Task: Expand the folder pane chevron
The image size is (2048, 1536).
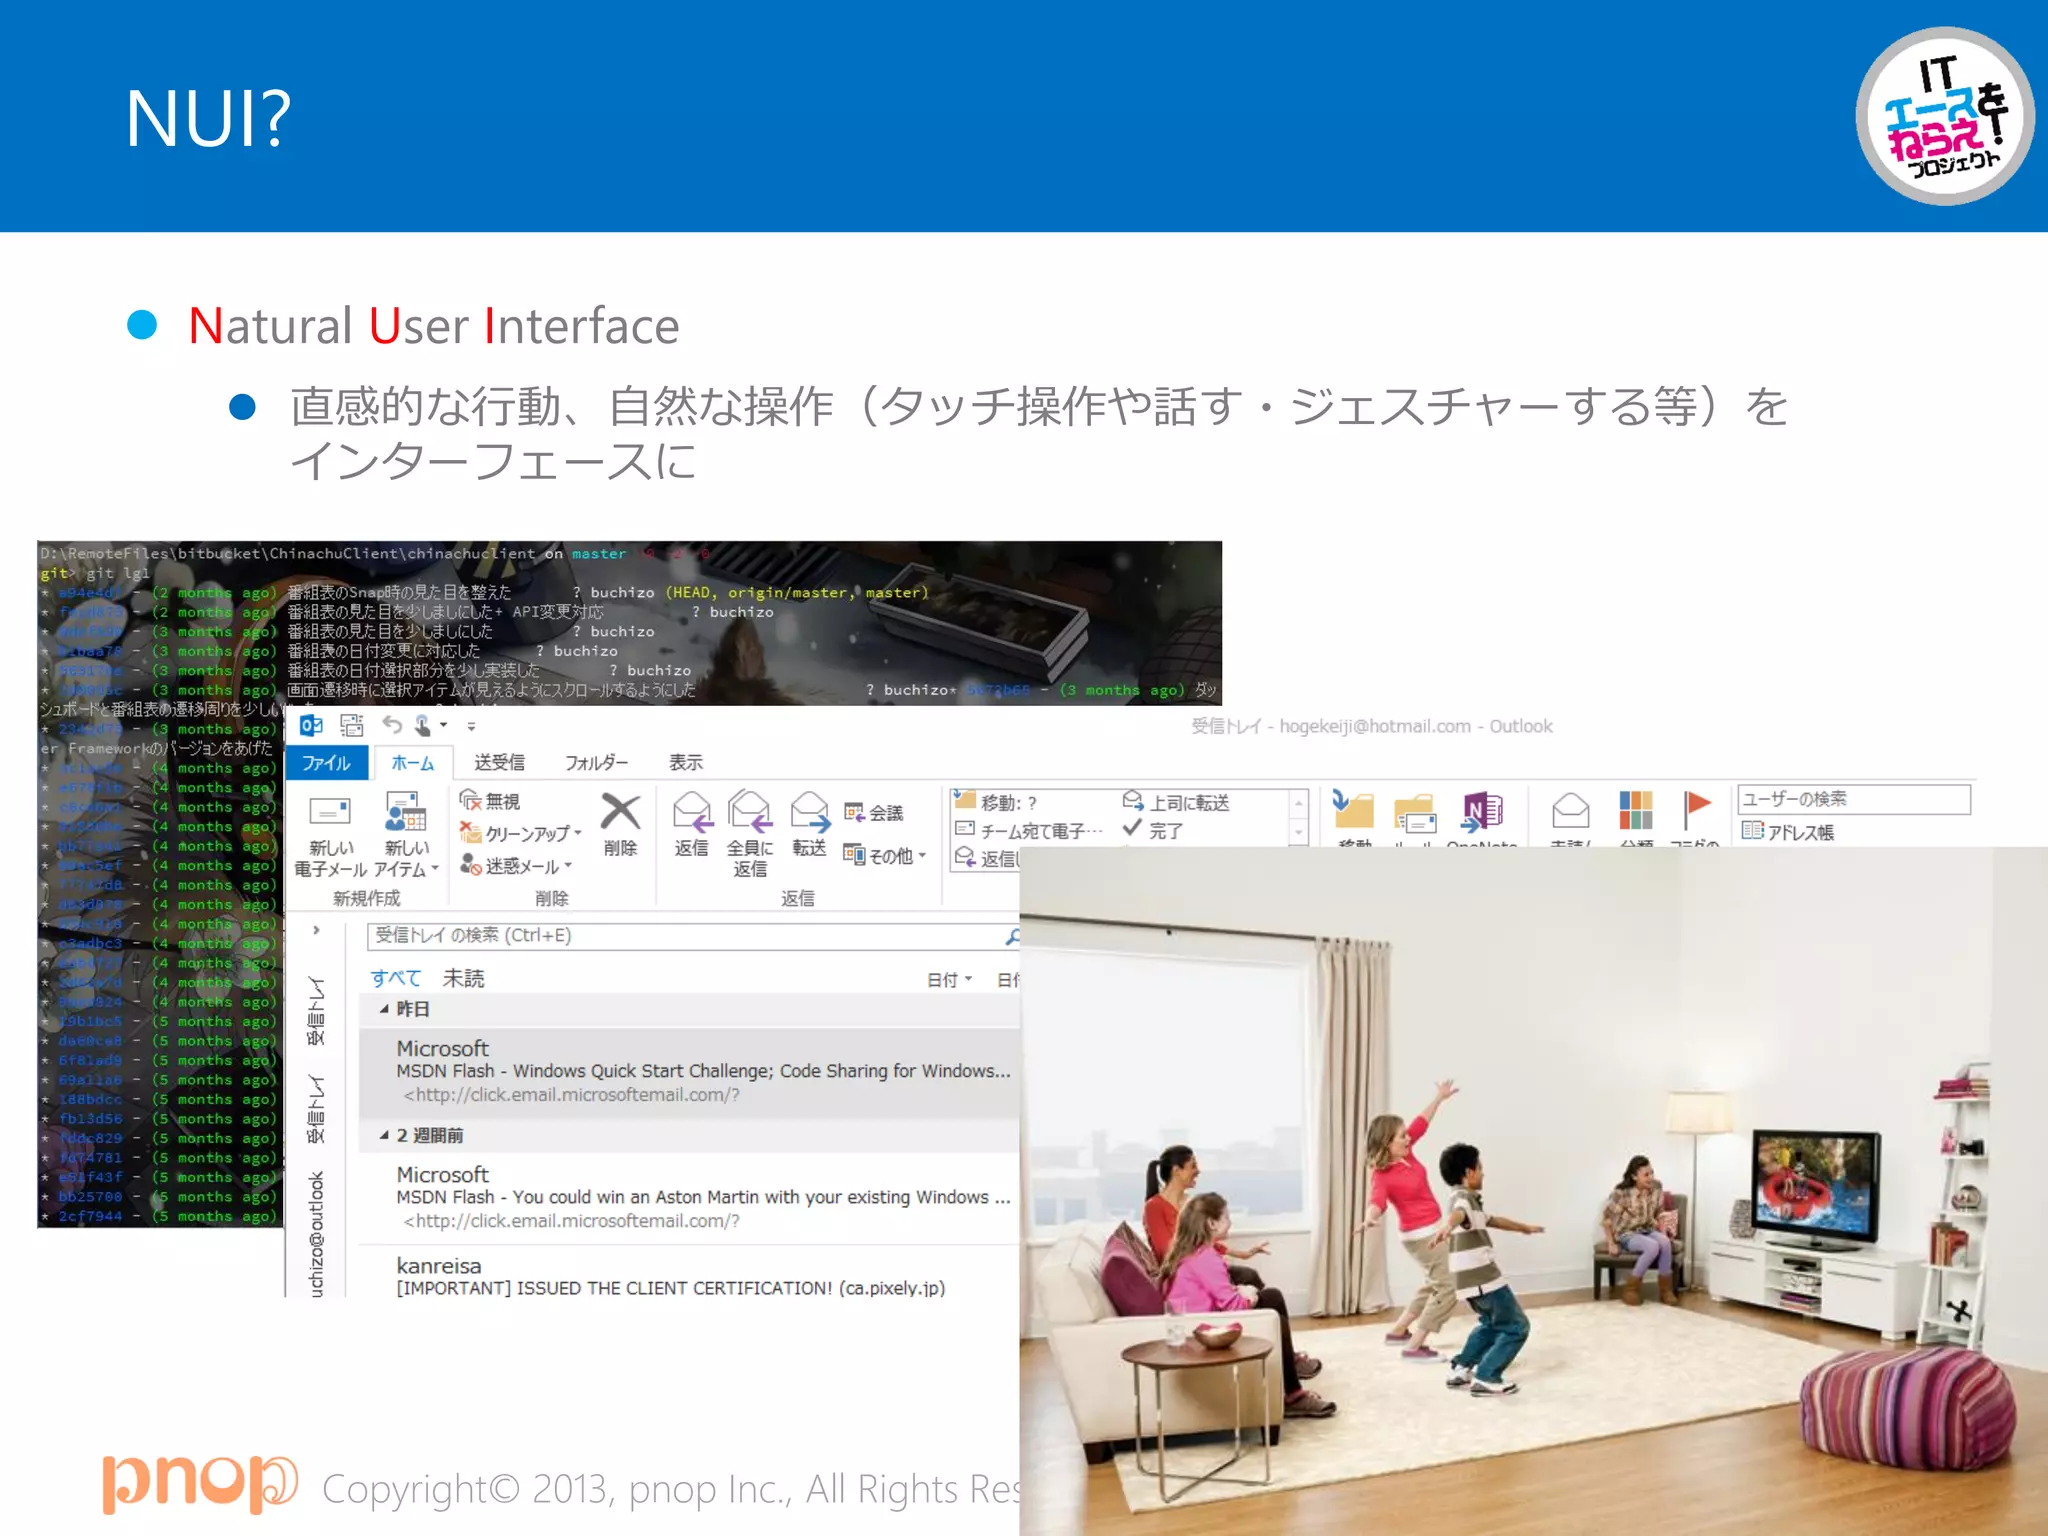Action: coord(316,930)
